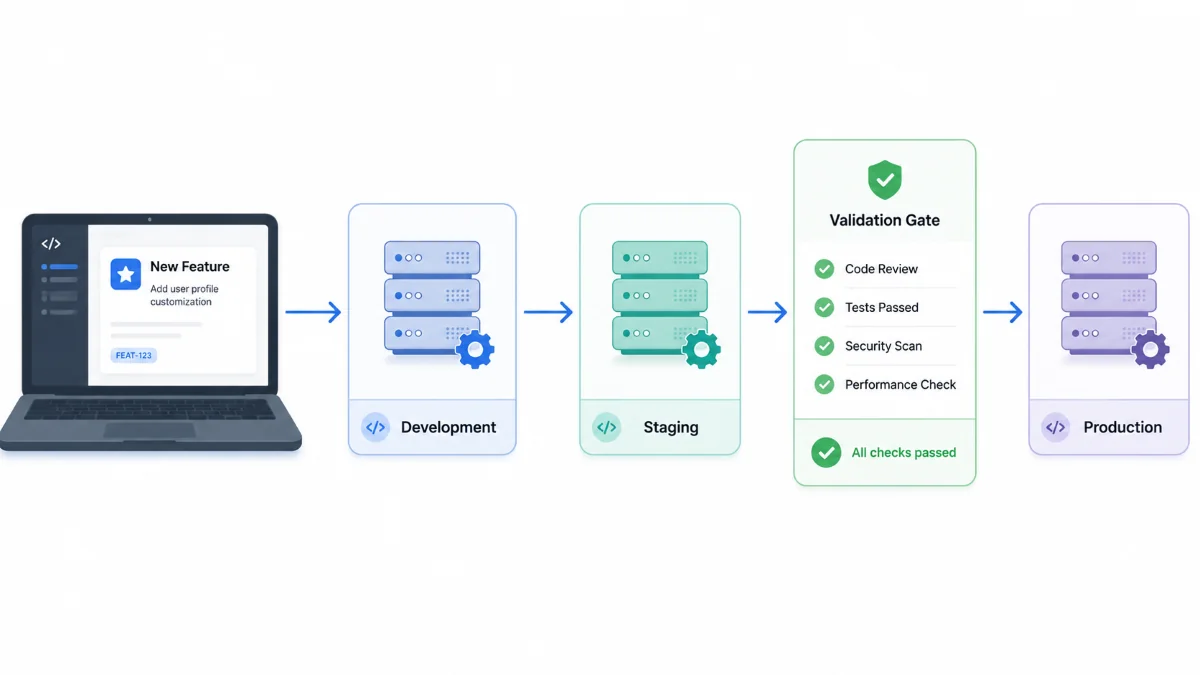Click the 'Add user profile customization' description
The width and height of the screenshot is (1200, 675).
click(x=184, y=295)
